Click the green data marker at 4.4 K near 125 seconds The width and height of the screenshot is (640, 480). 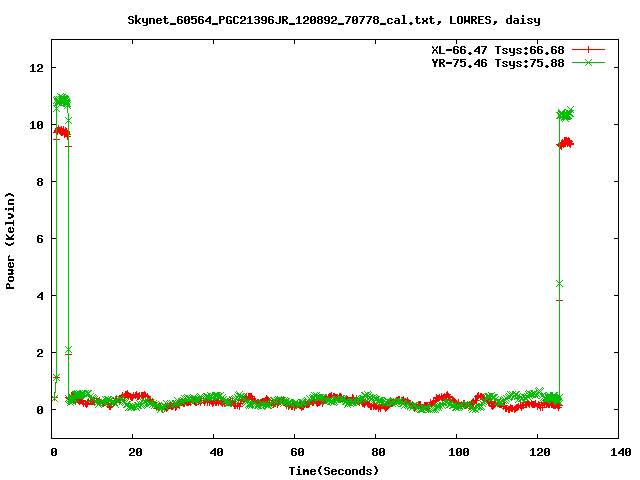(559, 283)
